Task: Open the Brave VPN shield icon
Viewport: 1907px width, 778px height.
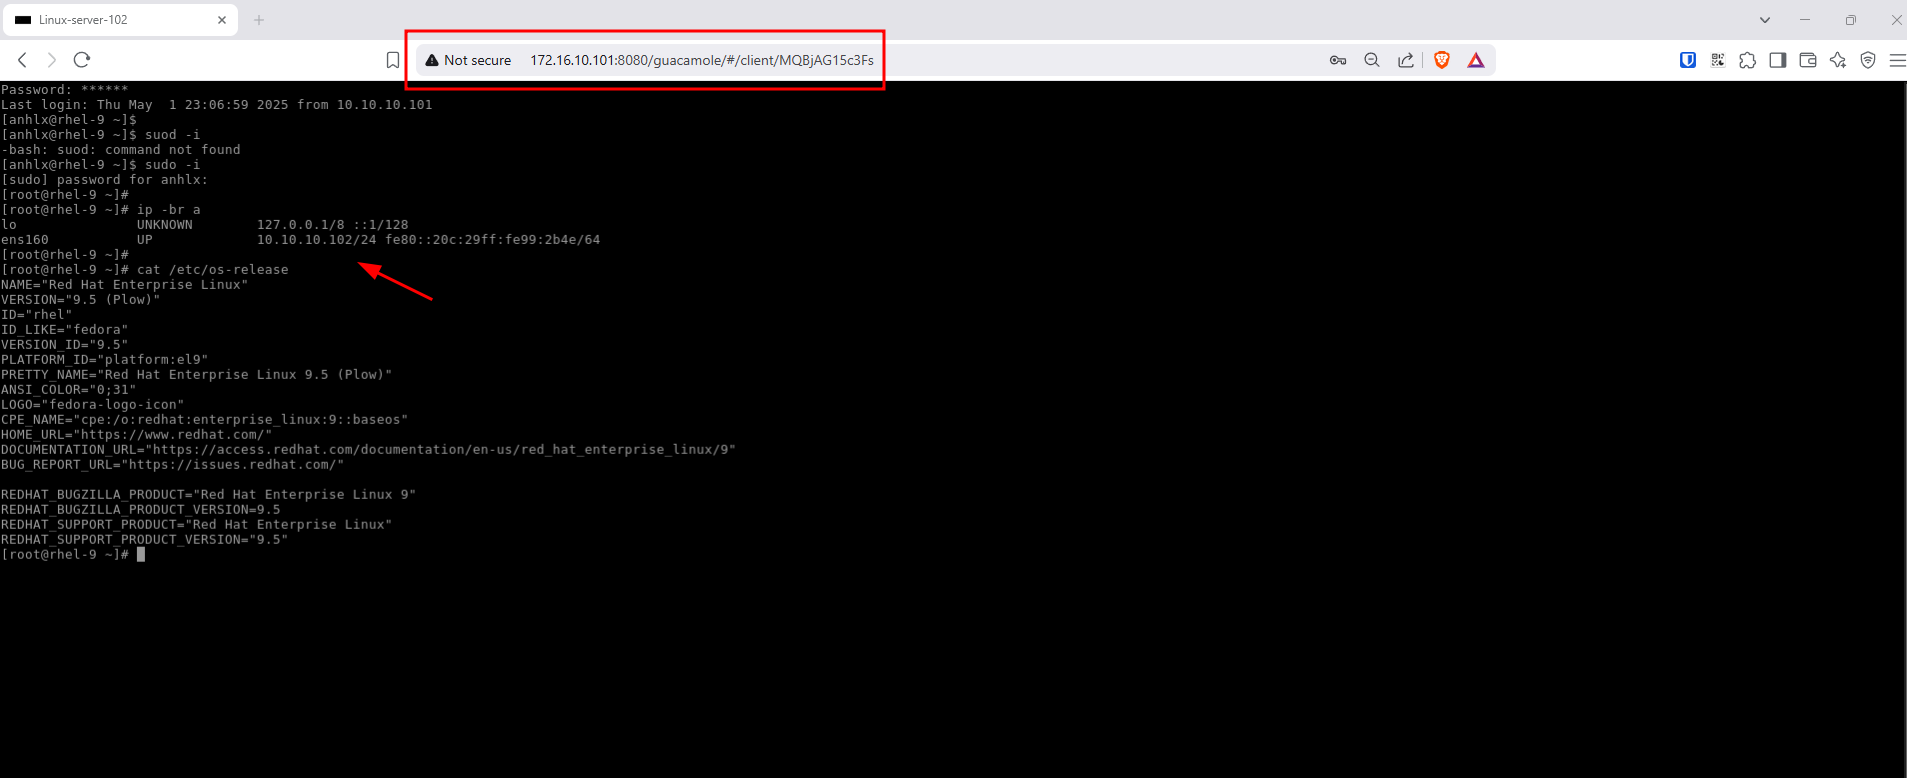Action: coord(1868,60)
